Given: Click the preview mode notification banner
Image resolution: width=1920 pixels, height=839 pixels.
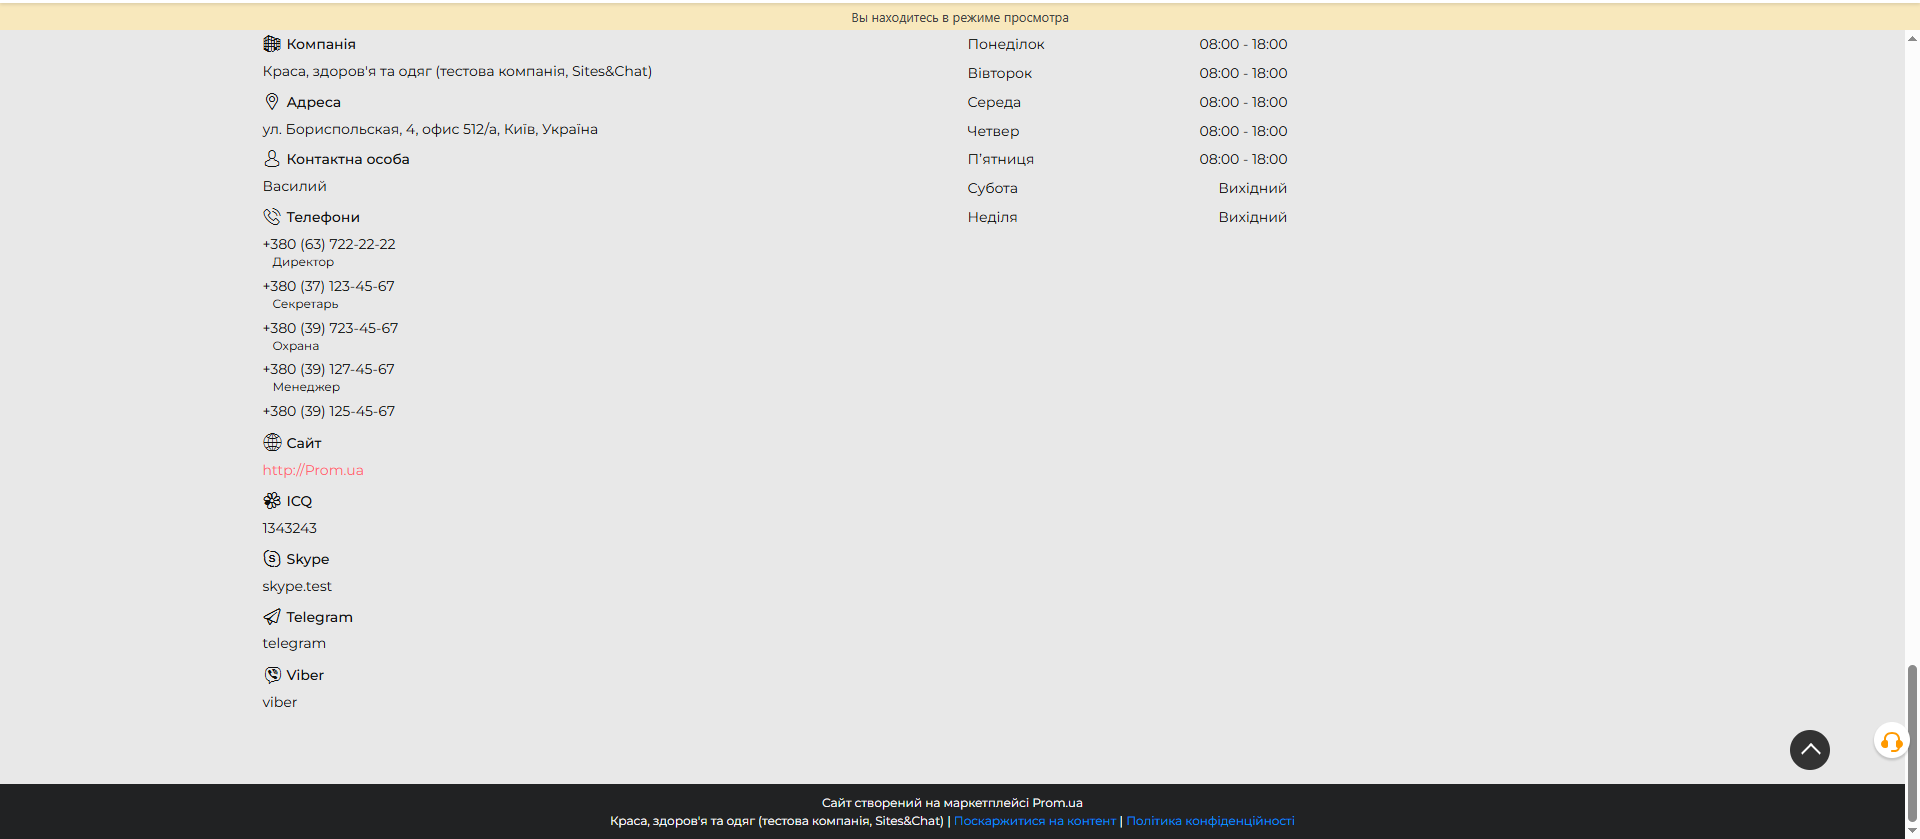Looking at the screenshot, I should pyautogui.click(x=960, y=17).
